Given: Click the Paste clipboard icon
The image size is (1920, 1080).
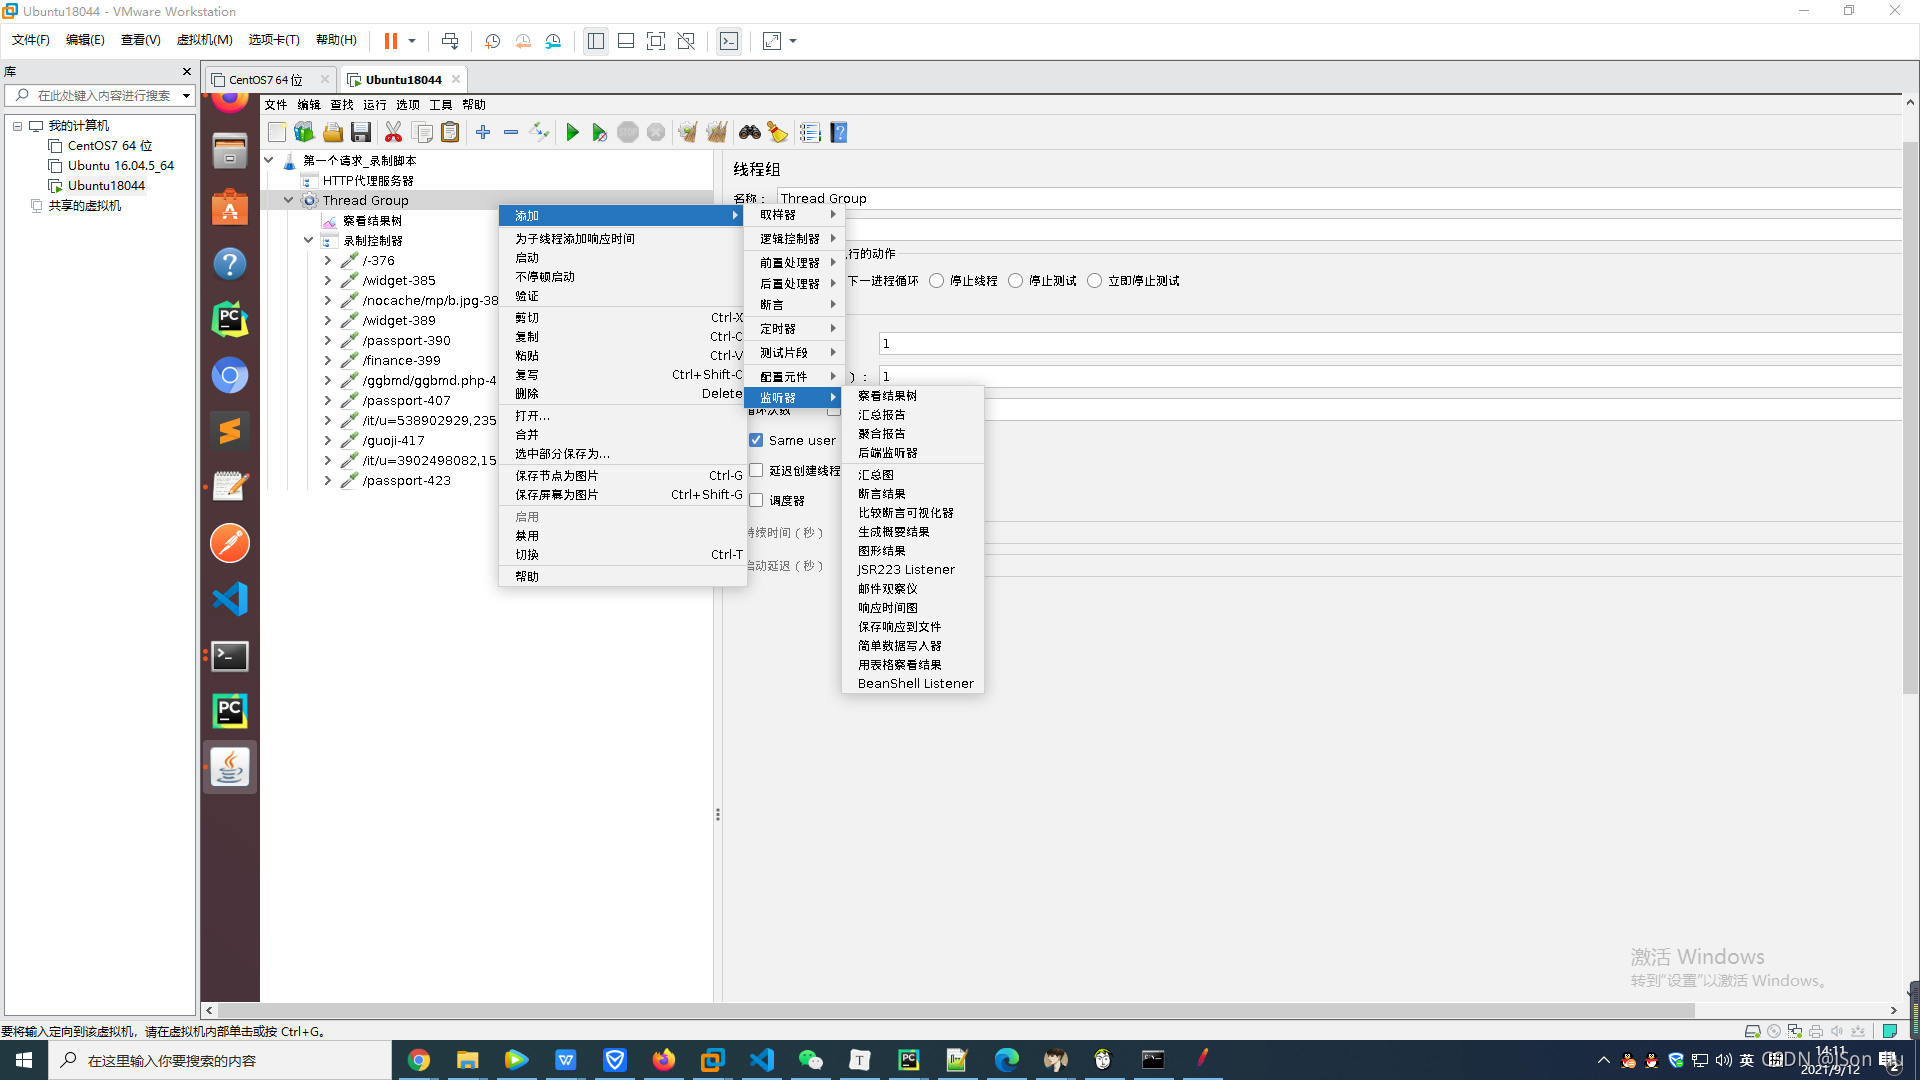Looking at the screenshot, I should (x=451, y=132).
